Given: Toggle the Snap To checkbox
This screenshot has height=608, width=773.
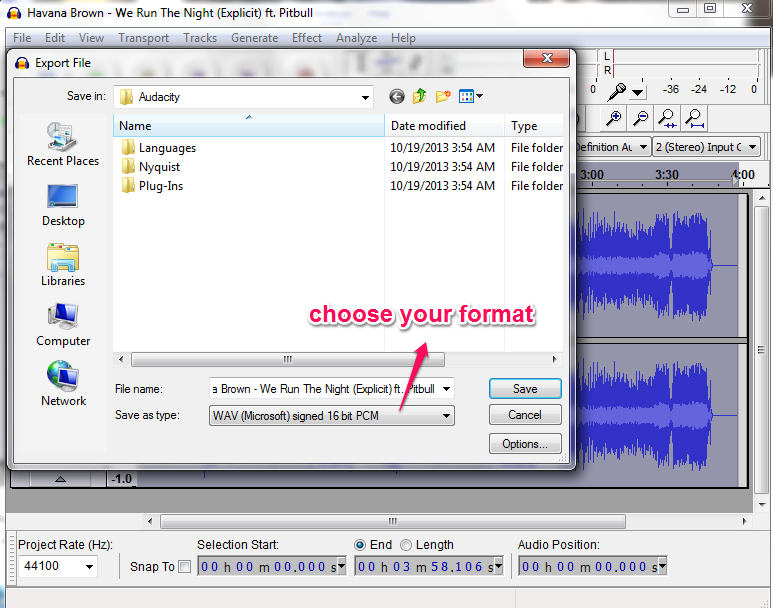Looking at the screenshot, I should [184, 567].
